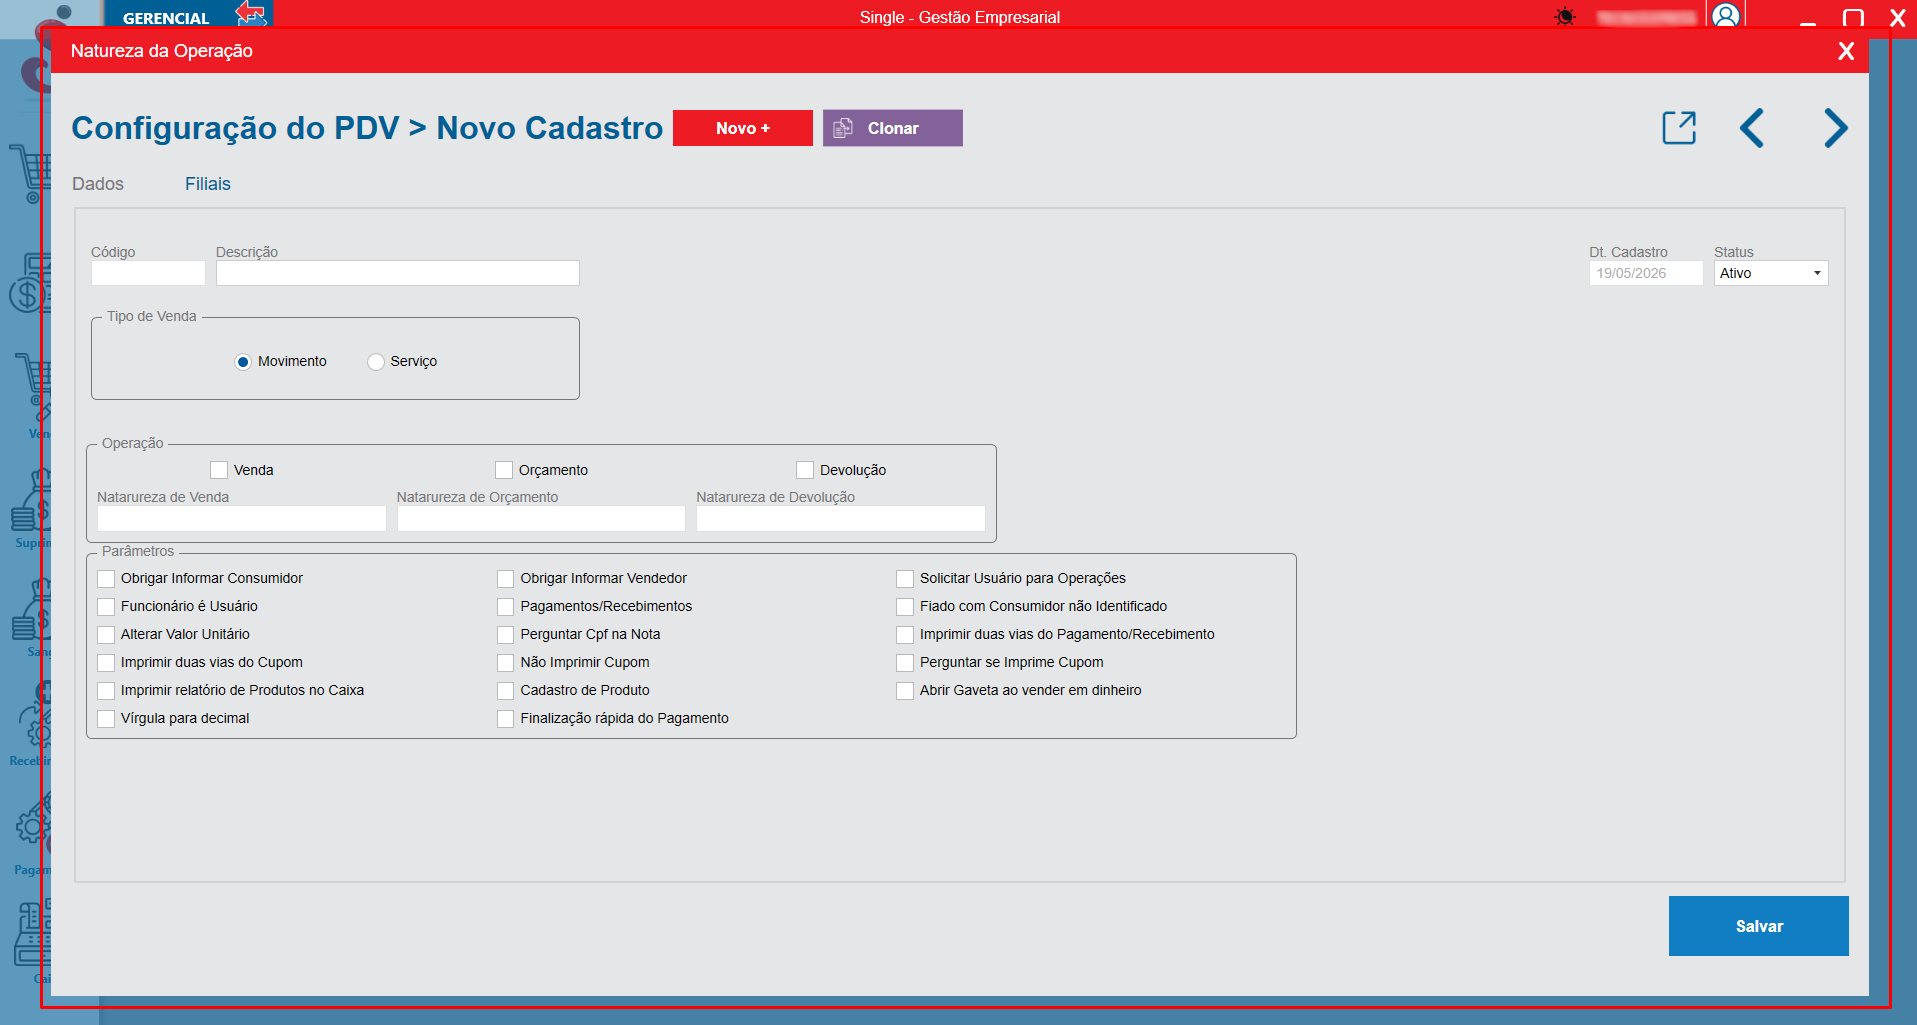Check the Venda operation checkbox
Screen dimensions: 1917x1025
click(219, 470)
